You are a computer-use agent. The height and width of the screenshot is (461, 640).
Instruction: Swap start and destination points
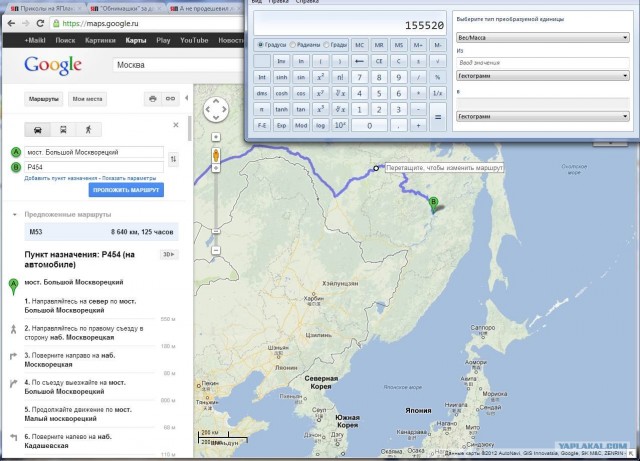[173, 159]
